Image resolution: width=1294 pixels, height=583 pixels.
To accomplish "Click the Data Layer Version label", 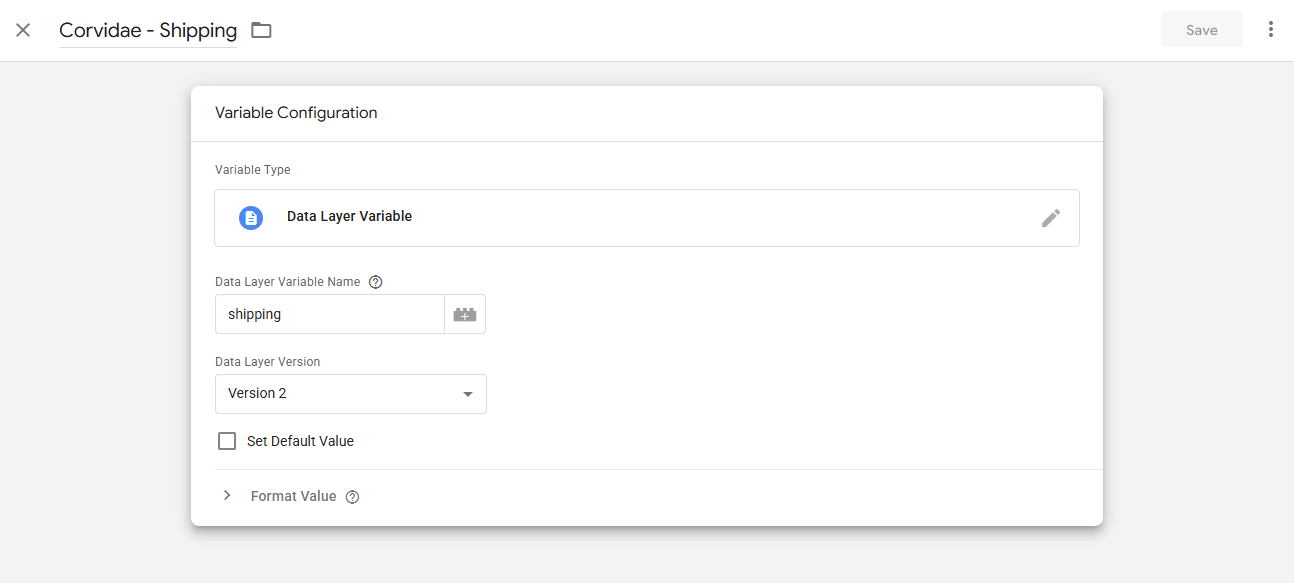I will tap(267, 362).
